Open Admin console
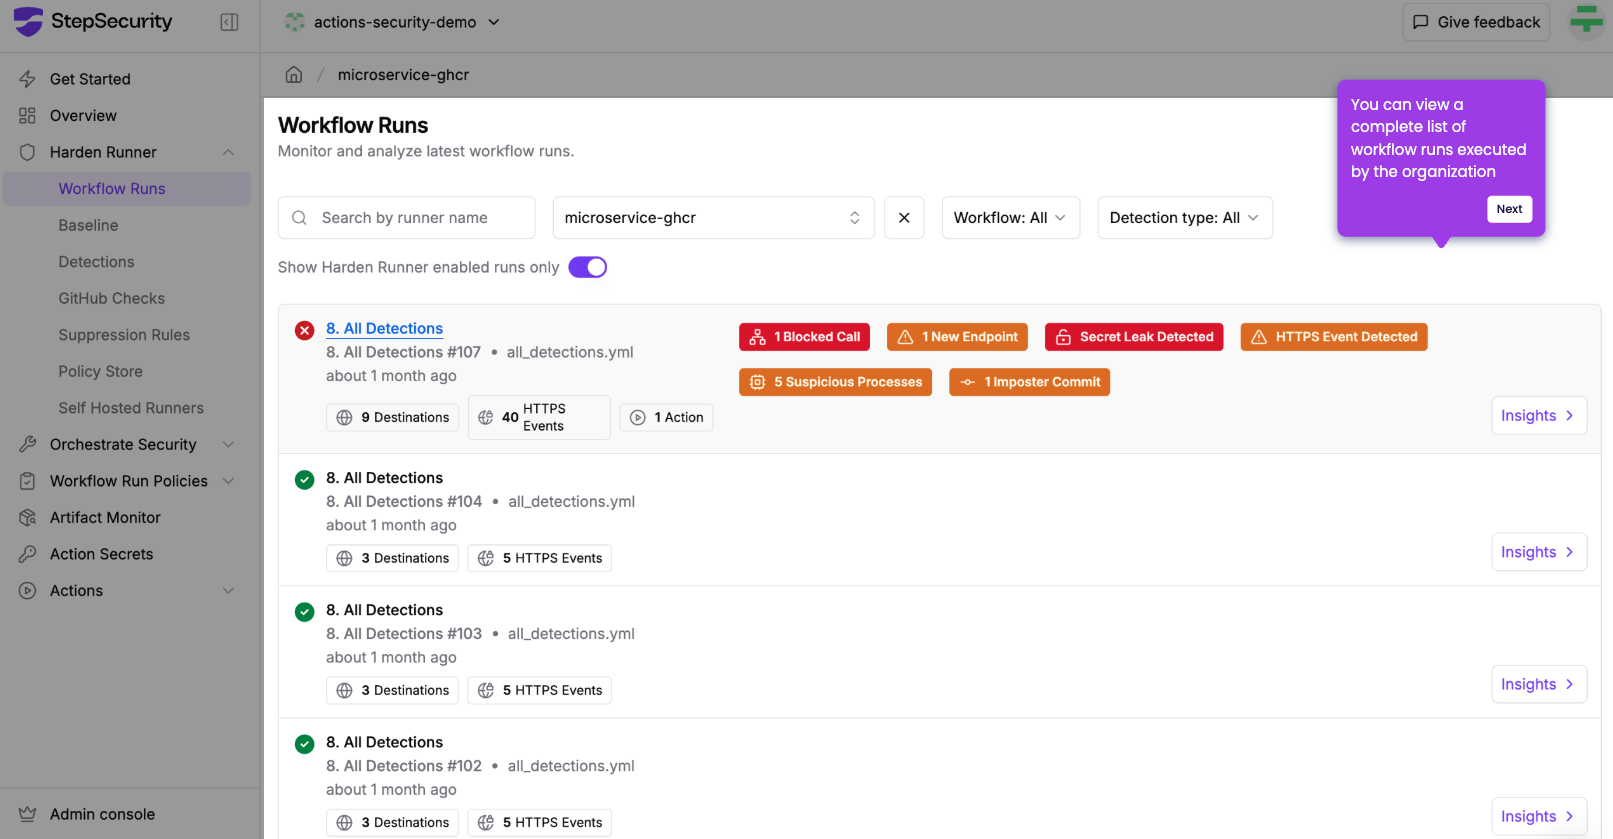The height and width of the screenshot is (839, 1613). pyautogui.click(x=102, y=814)
